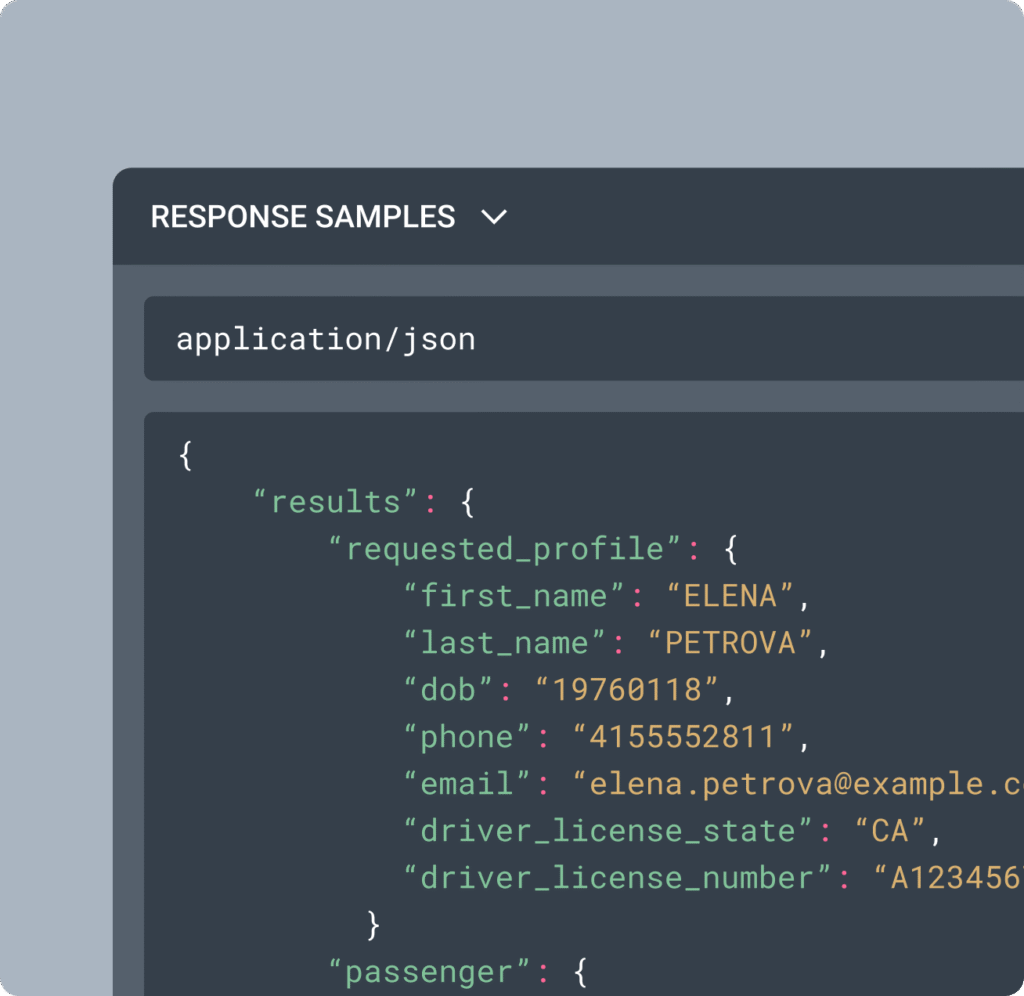Image resolution: width=1024 pixels, height=996 pixels.
Task: Click the "A123456" license number value
Action: point(949,878)
